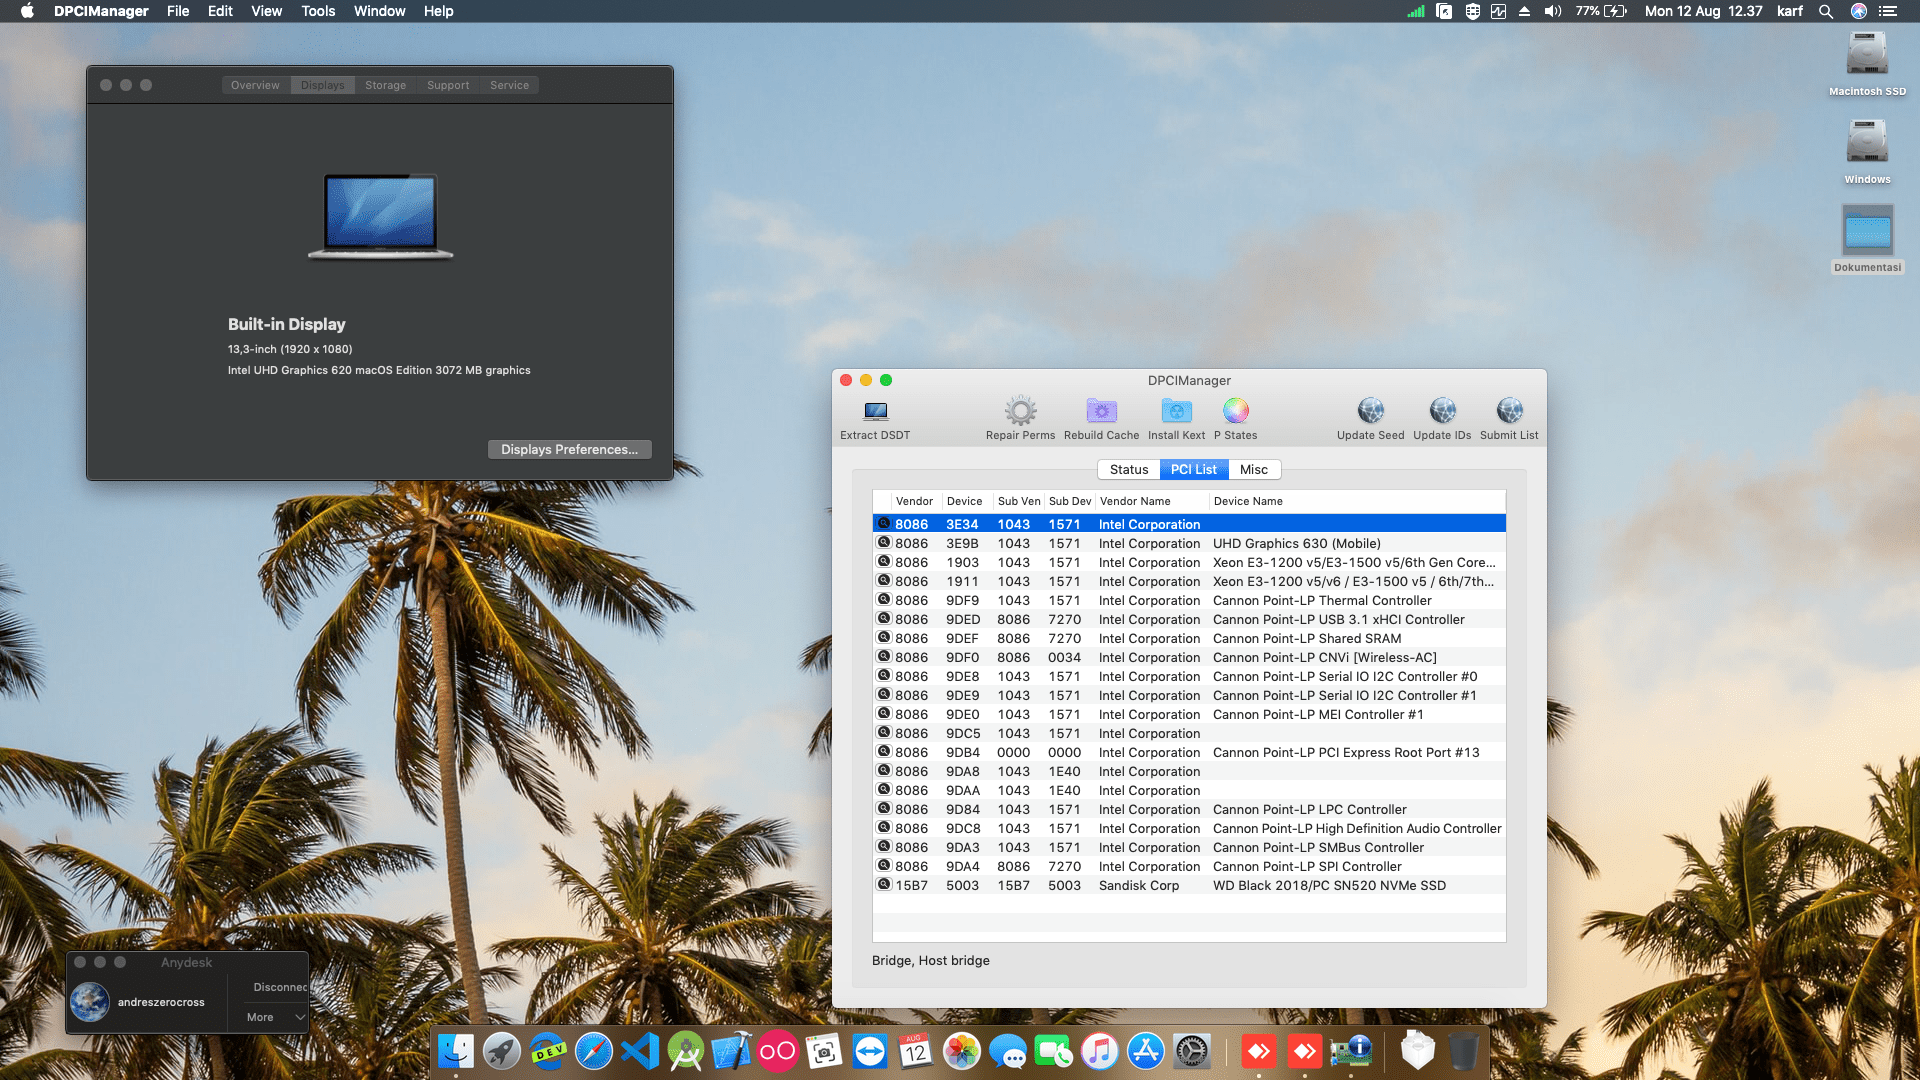
Task: Click the MacBook image in About window
Action: tap(380, 216)
